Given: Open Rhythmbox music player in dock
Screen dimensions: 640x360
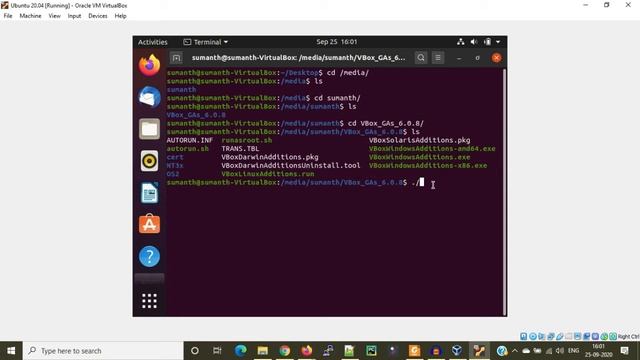Looking at the screenshot, I should pos(149,161).
